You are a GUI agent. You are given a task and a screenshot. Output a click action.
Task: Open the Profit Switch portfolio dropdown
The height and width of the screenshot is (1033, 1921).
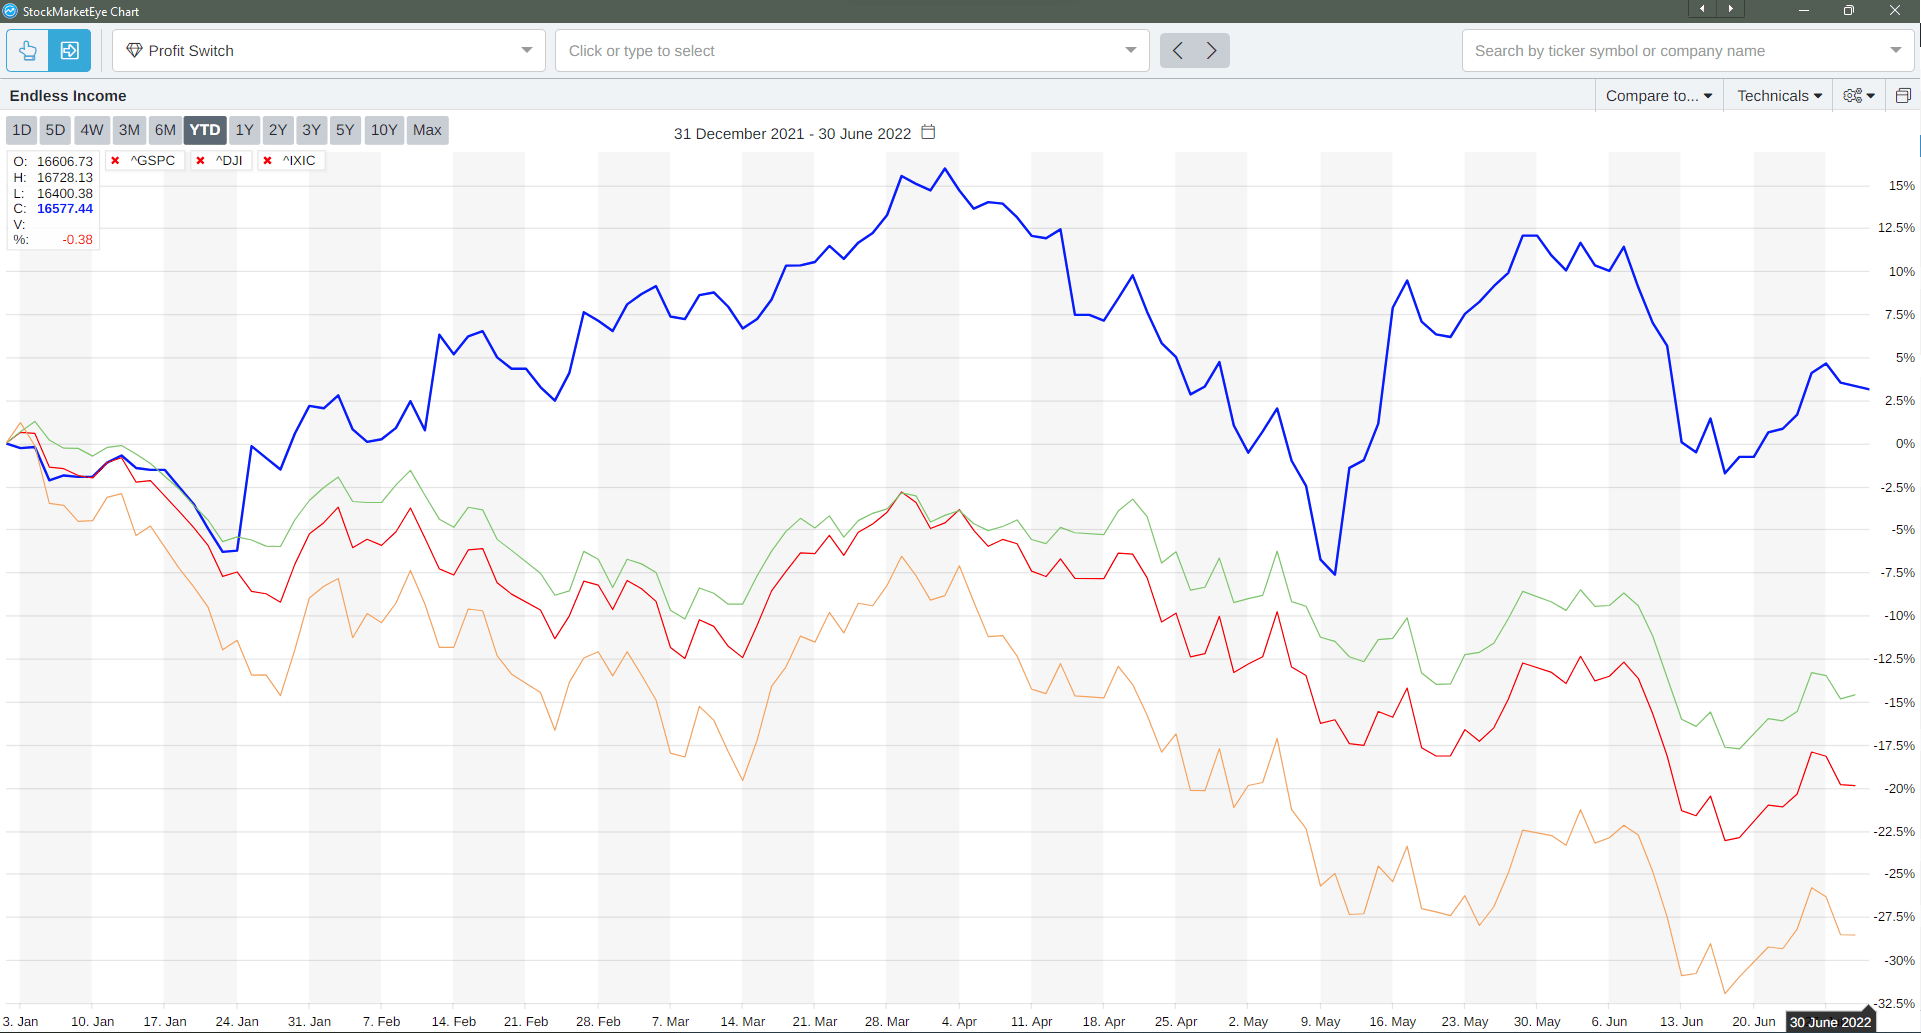click(x=328, y=50)
